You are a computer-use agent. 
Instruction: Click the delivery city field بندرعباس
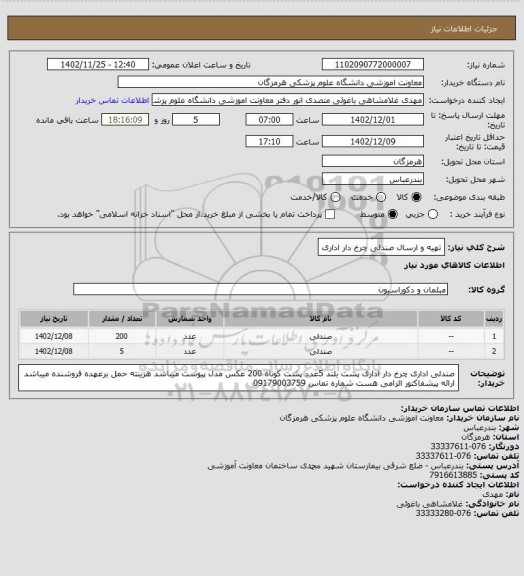pos(373,179)
